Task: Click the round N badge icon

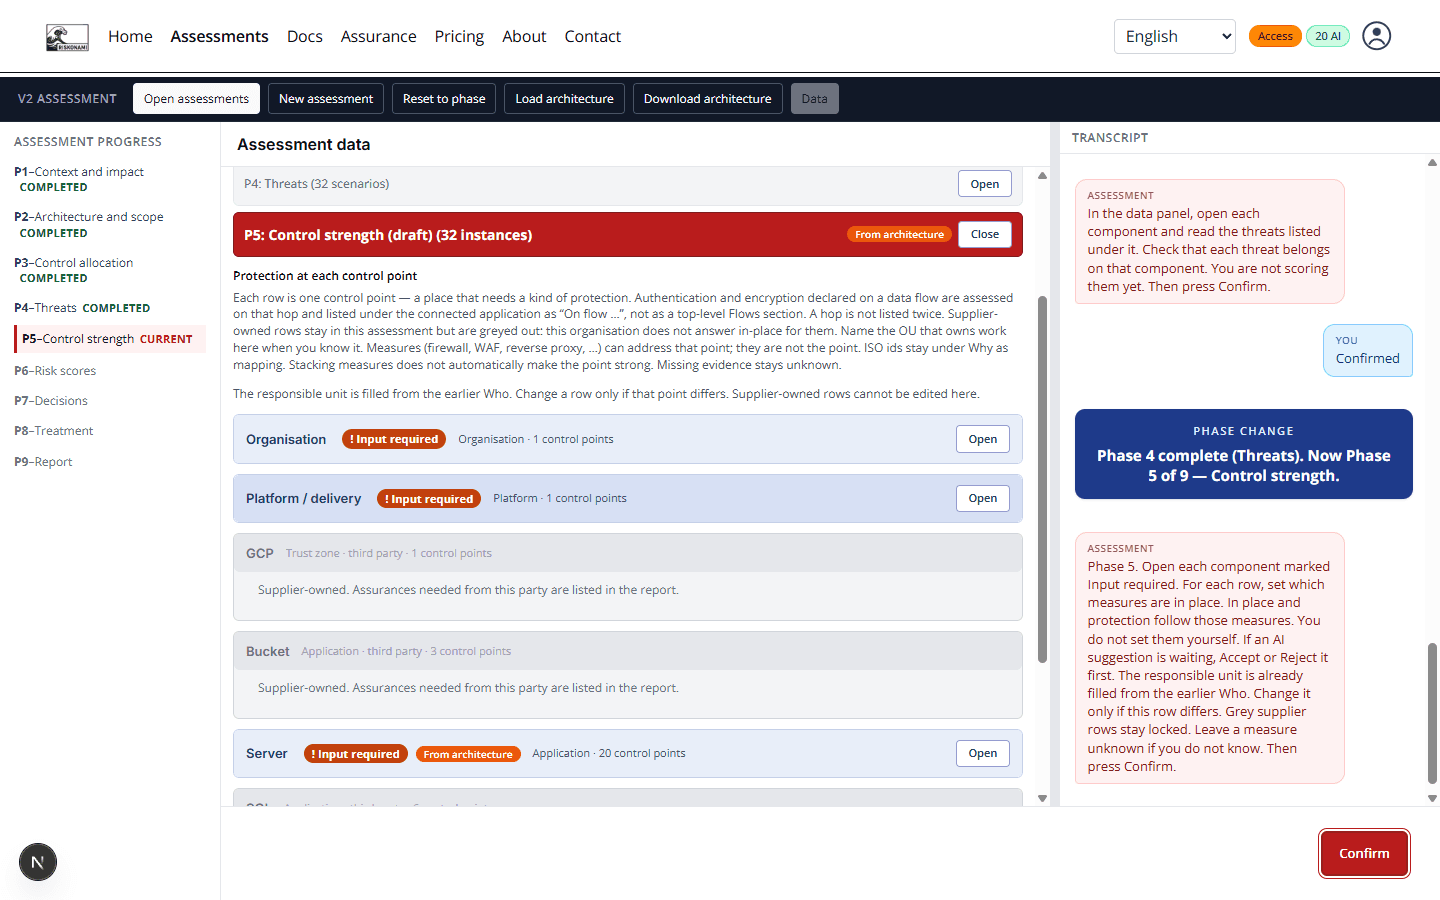Action: tap(38, 862)
